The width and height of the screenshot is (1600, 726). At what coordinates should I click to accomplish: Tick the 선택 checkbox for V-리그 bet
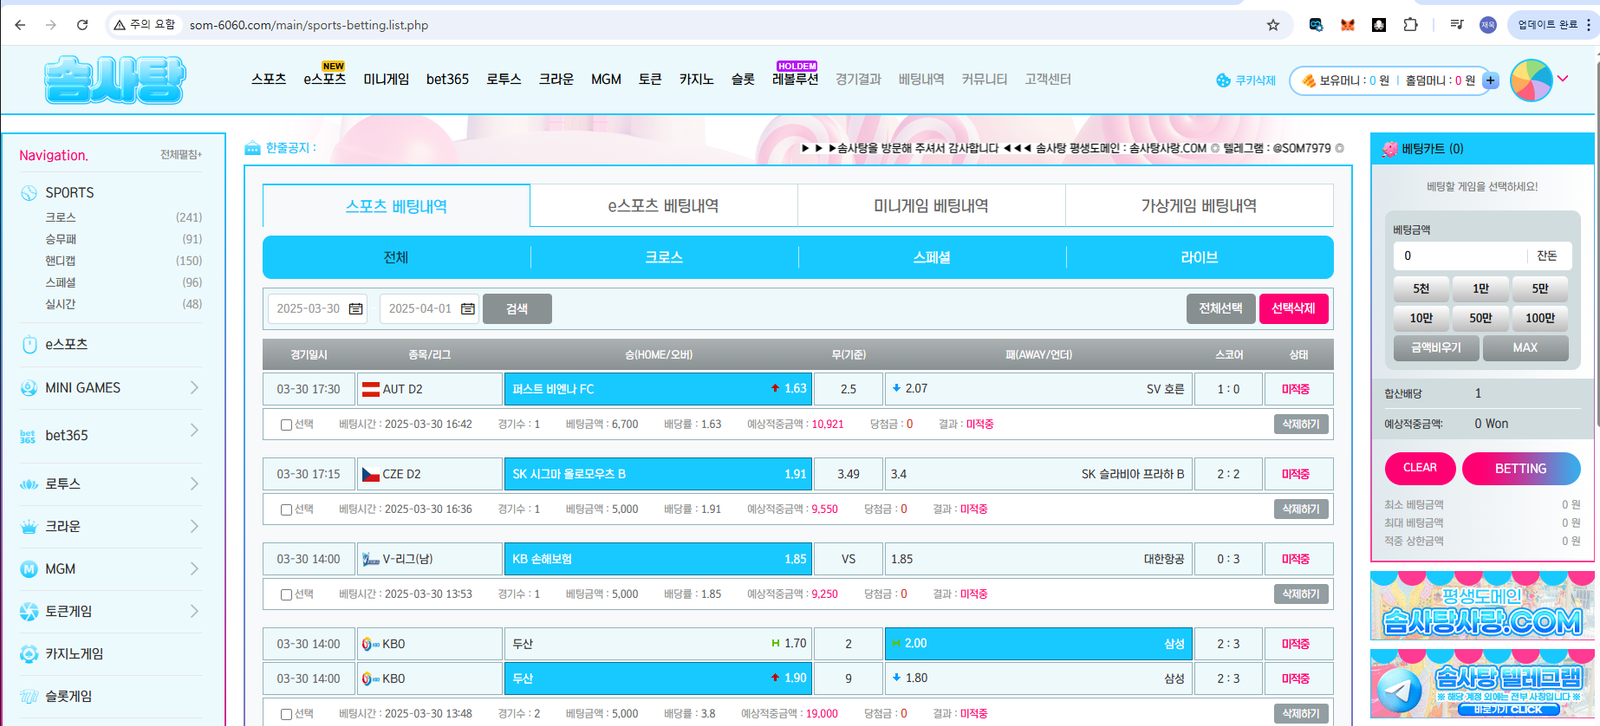tap(286, 595)
